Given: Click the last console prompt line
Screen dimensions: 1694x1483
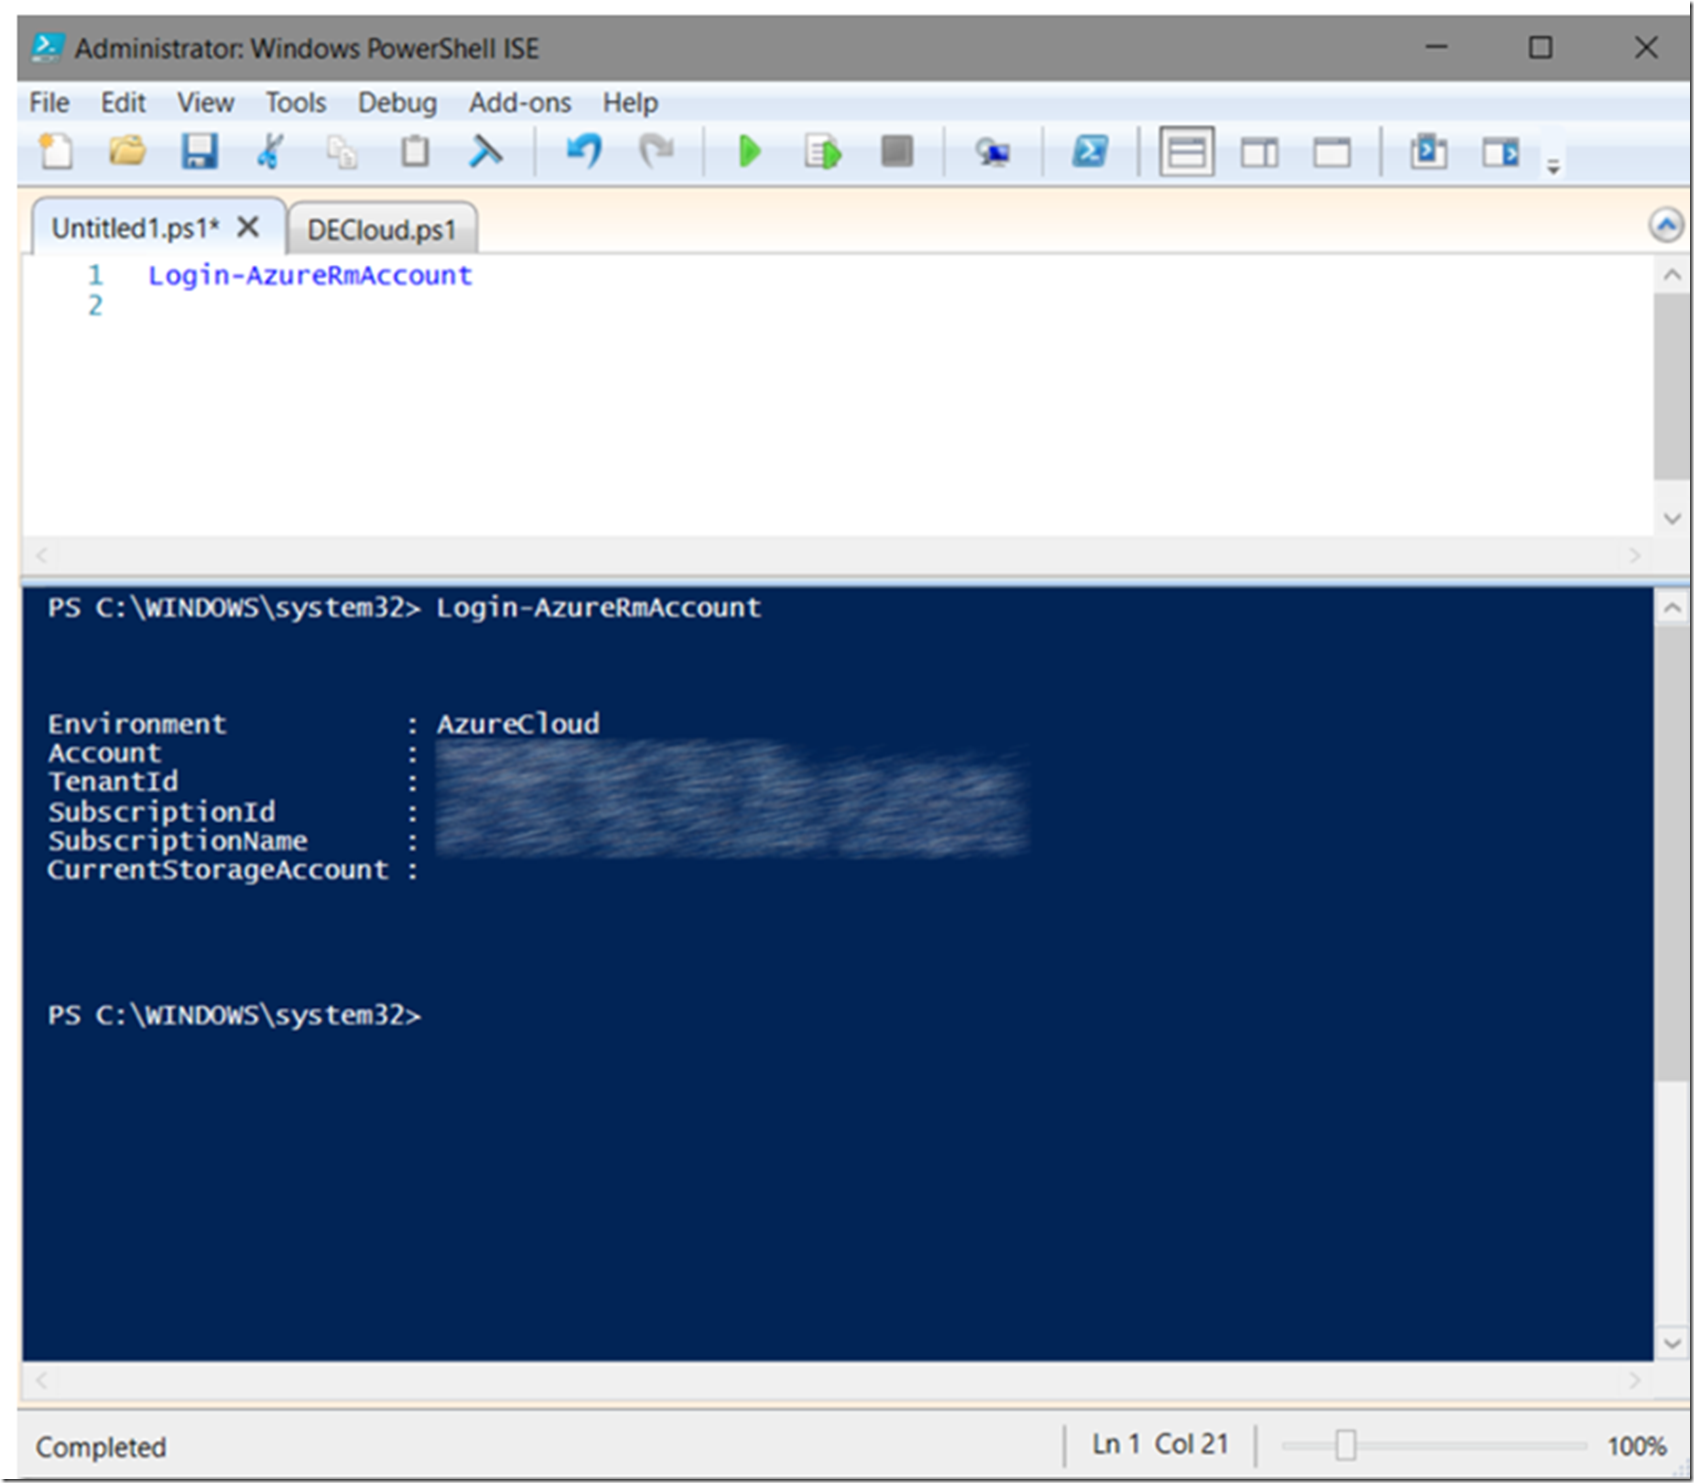Looking at the screenshot, I should tap(234, 1015).
